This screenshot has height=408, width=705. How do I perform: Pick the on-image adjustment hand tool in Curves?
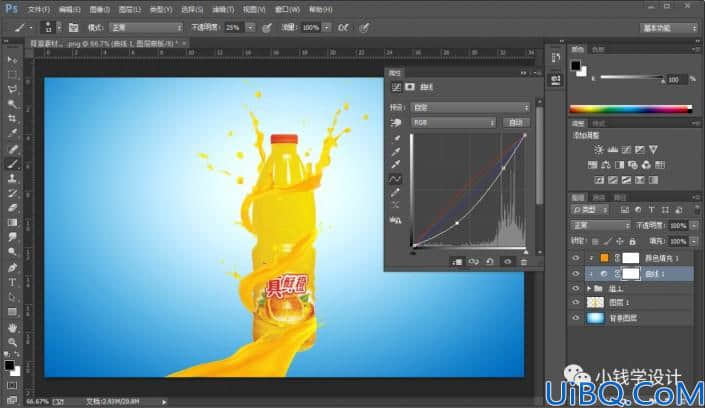click(x=396, y=123)
